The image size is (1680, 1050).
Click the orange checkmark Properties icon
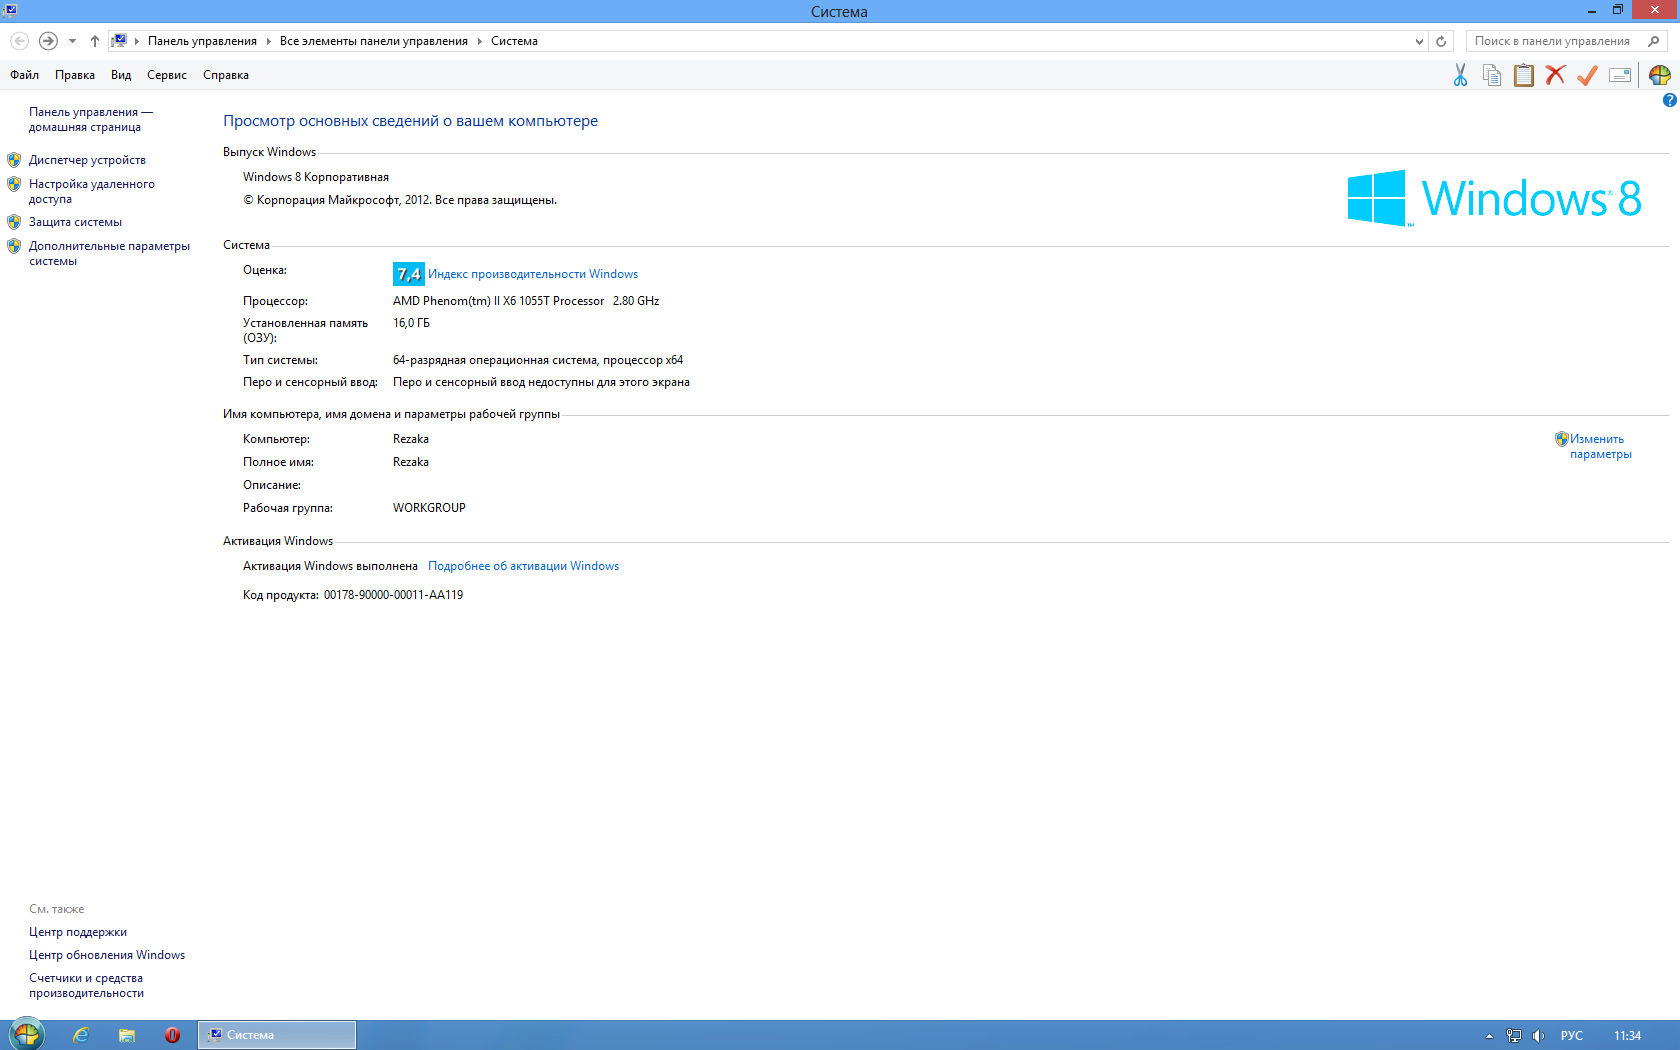tap(1587, 76)
